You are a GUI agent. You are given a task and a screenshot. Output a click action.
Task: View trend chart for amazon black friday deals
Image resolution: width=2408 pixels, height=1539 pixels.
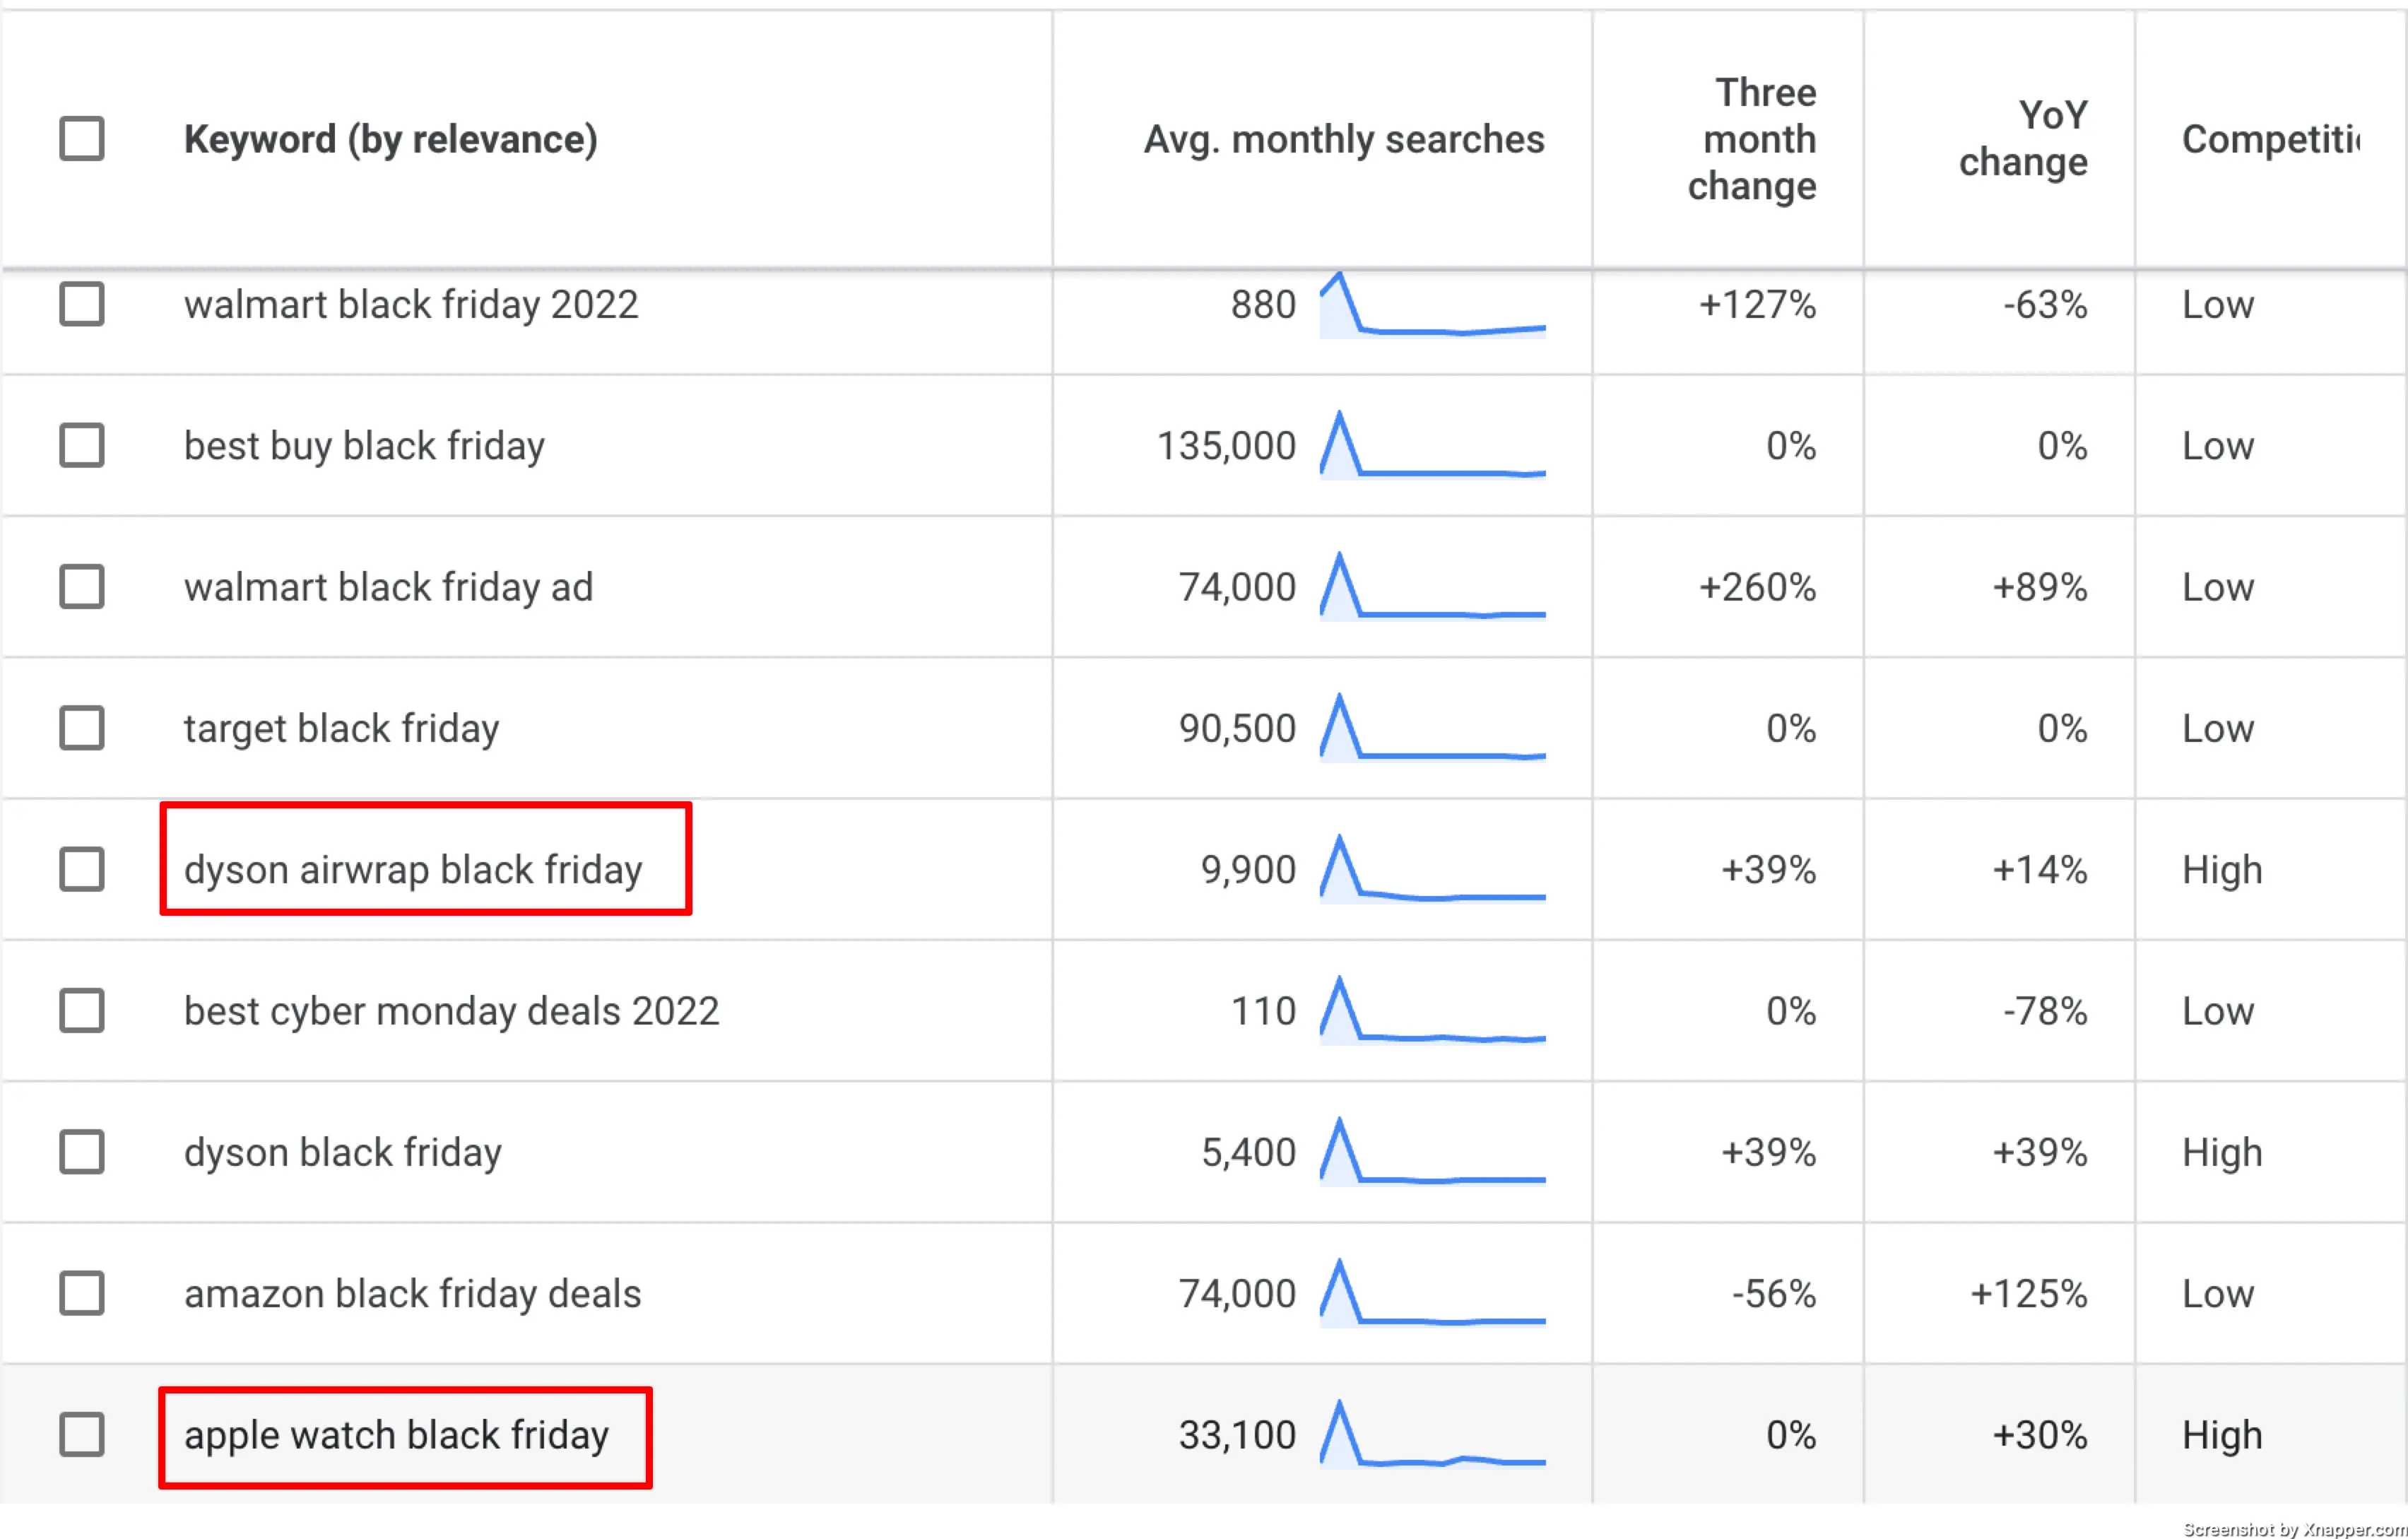click(x=1432, y=1293)
